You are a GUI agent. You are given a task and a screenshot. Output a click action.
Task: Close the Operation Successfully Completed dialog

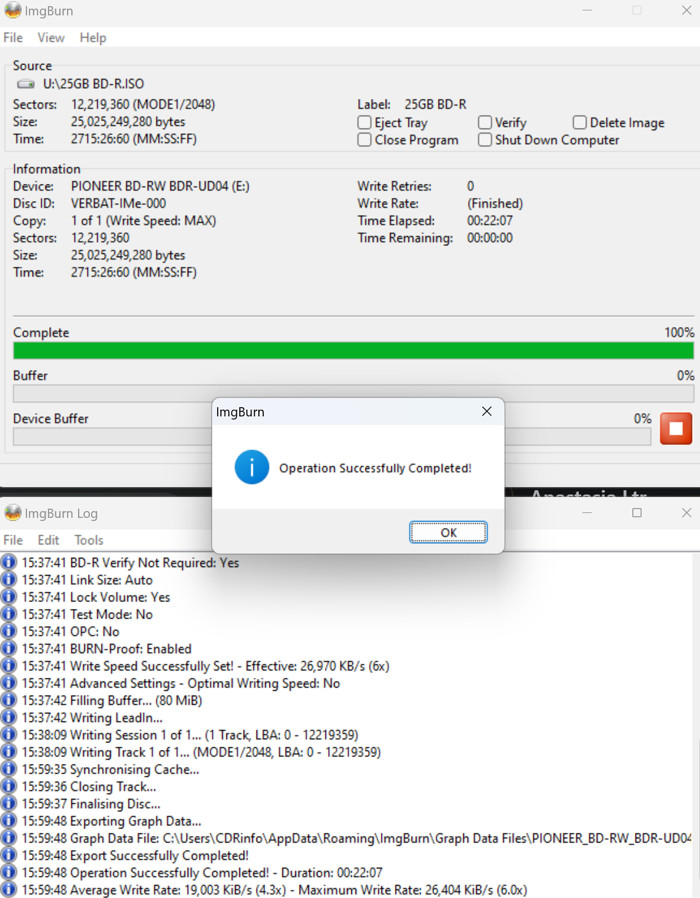click(486, 411)
